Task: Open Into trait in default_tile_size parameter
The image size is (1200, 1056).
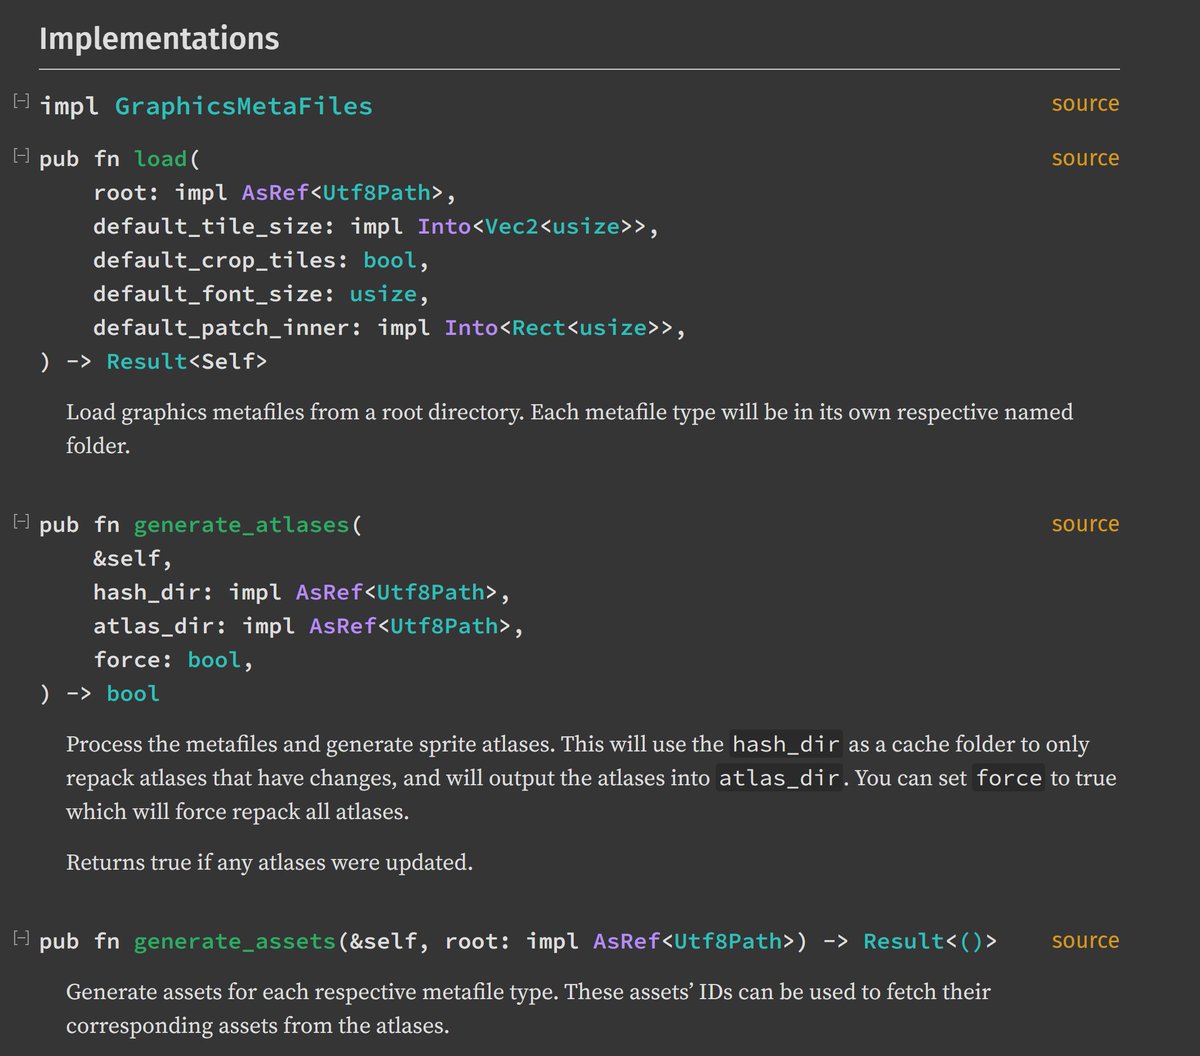Action: tap(444, 227)
